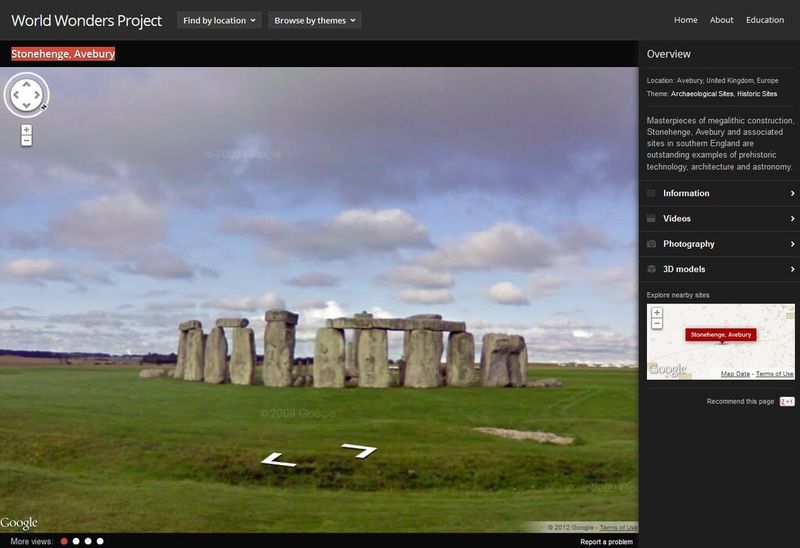Expand the 3D models section chevron
Viewport: 800px width, 548px height.
coord(792,269)
